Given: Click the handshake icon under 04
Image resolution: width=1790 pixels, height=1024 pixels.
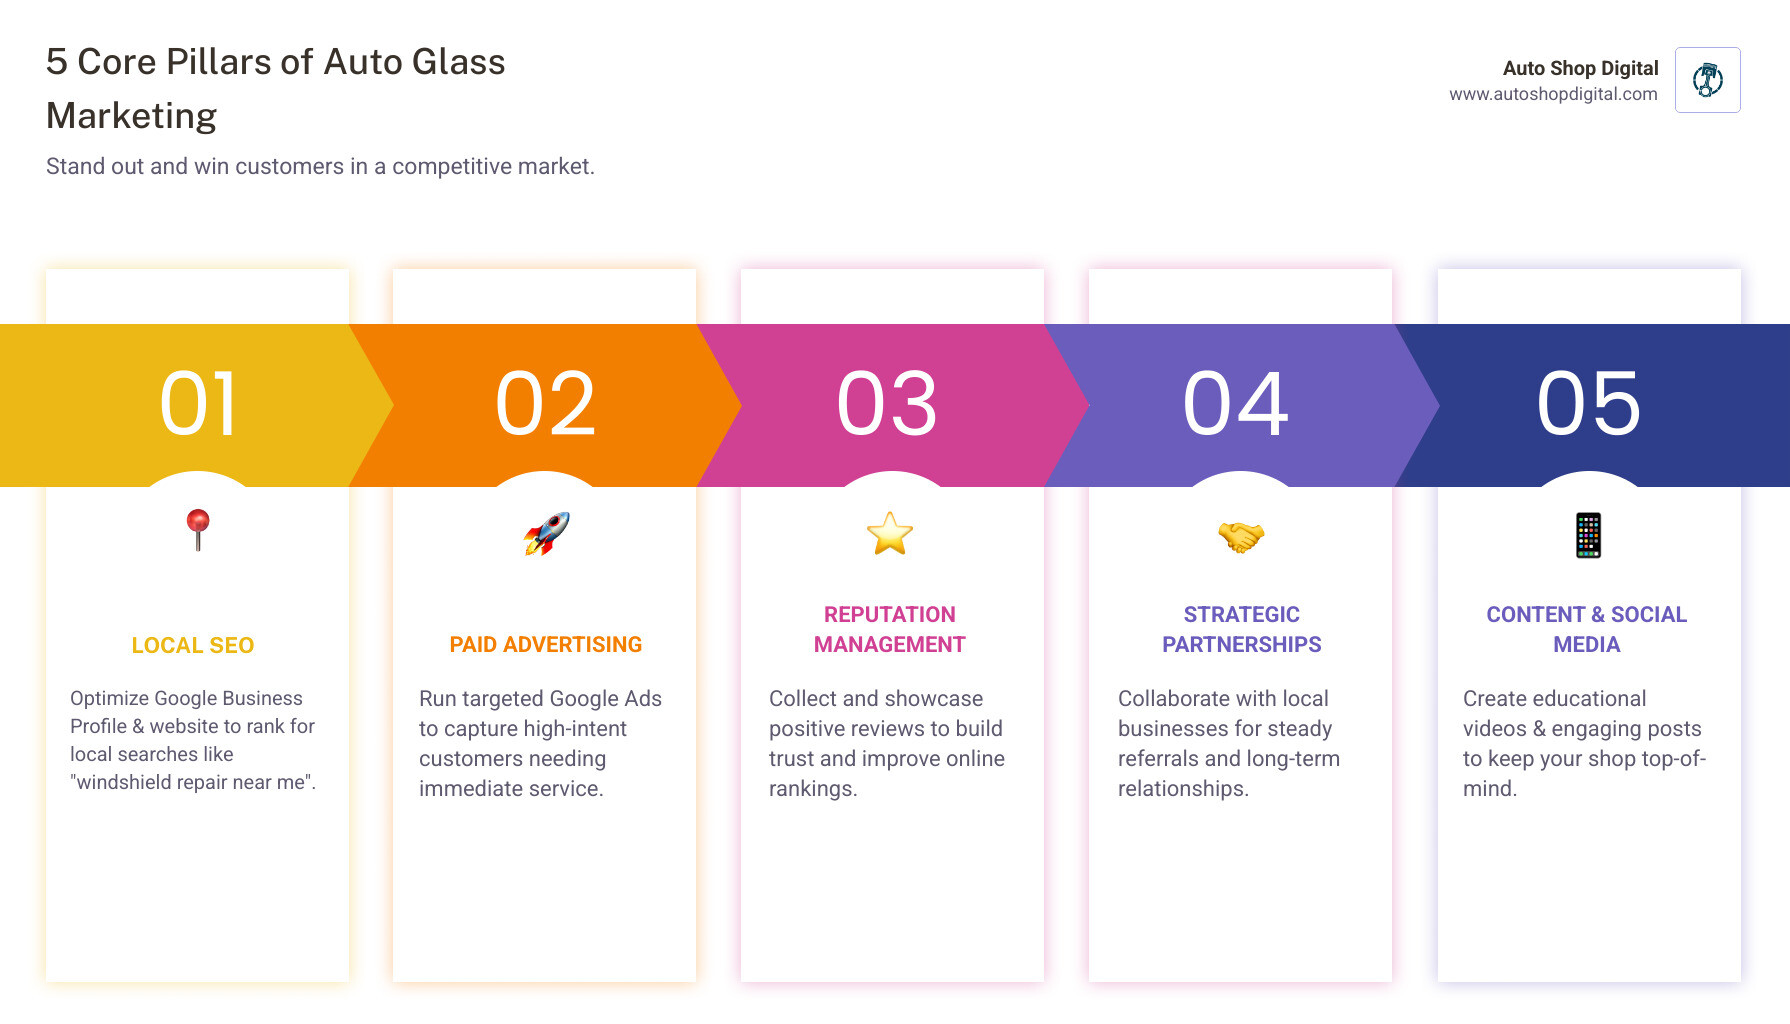Looking at the screenshot, I should tap(1241, 536).
